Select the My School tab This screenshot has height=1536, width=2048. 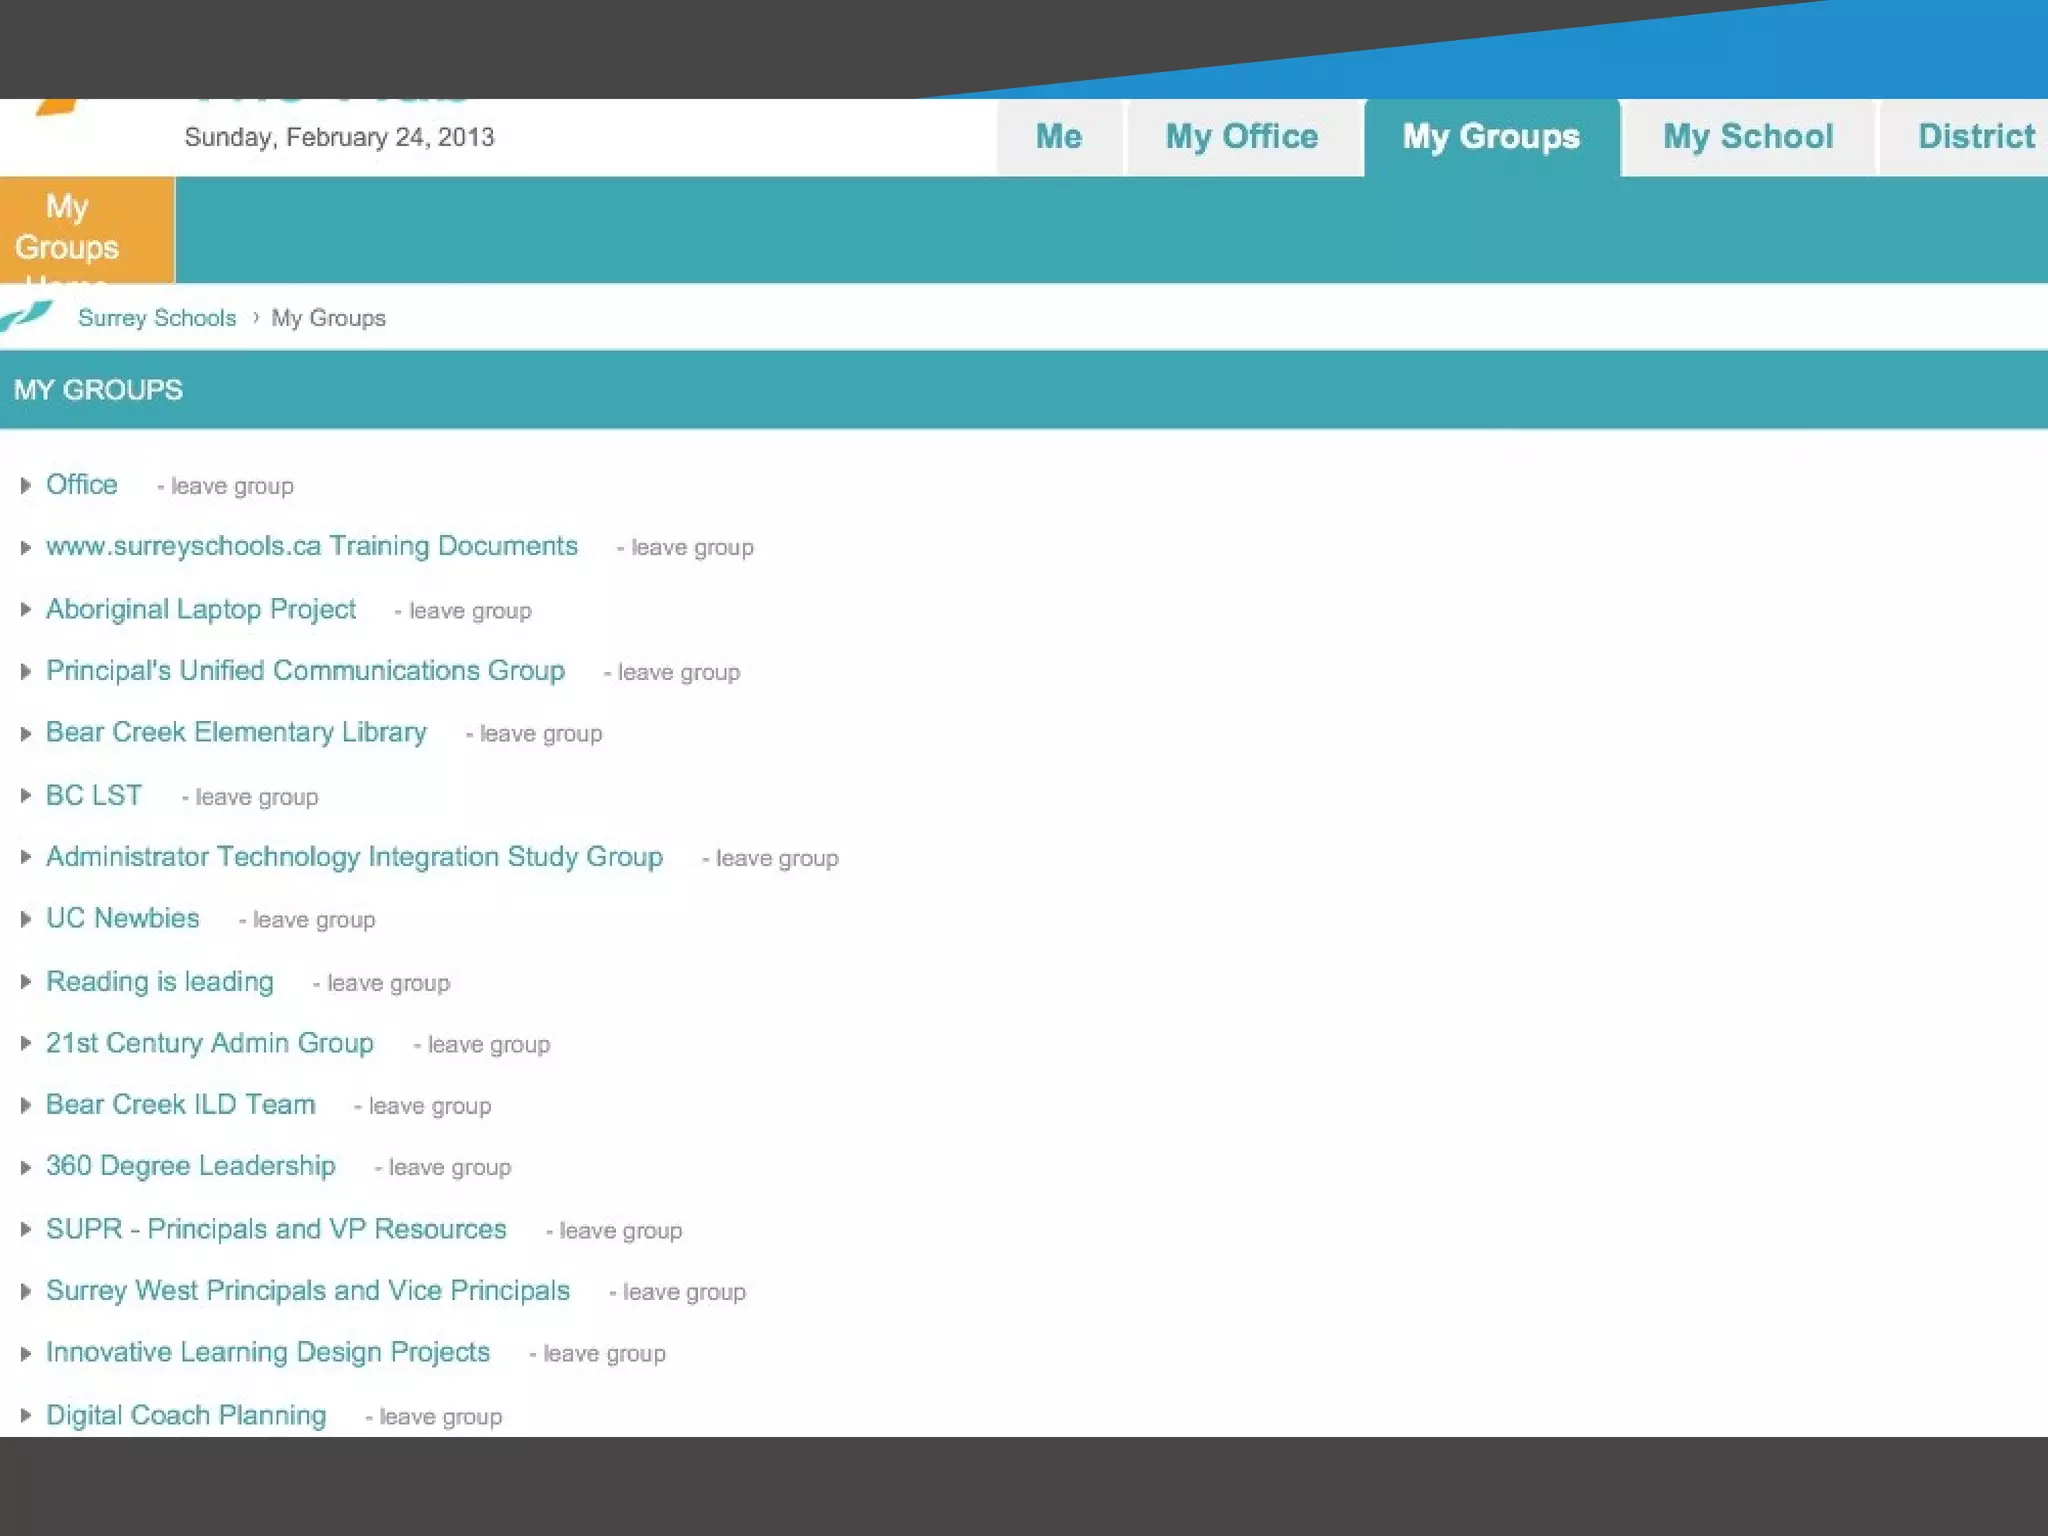click(x=1747, y=137)
